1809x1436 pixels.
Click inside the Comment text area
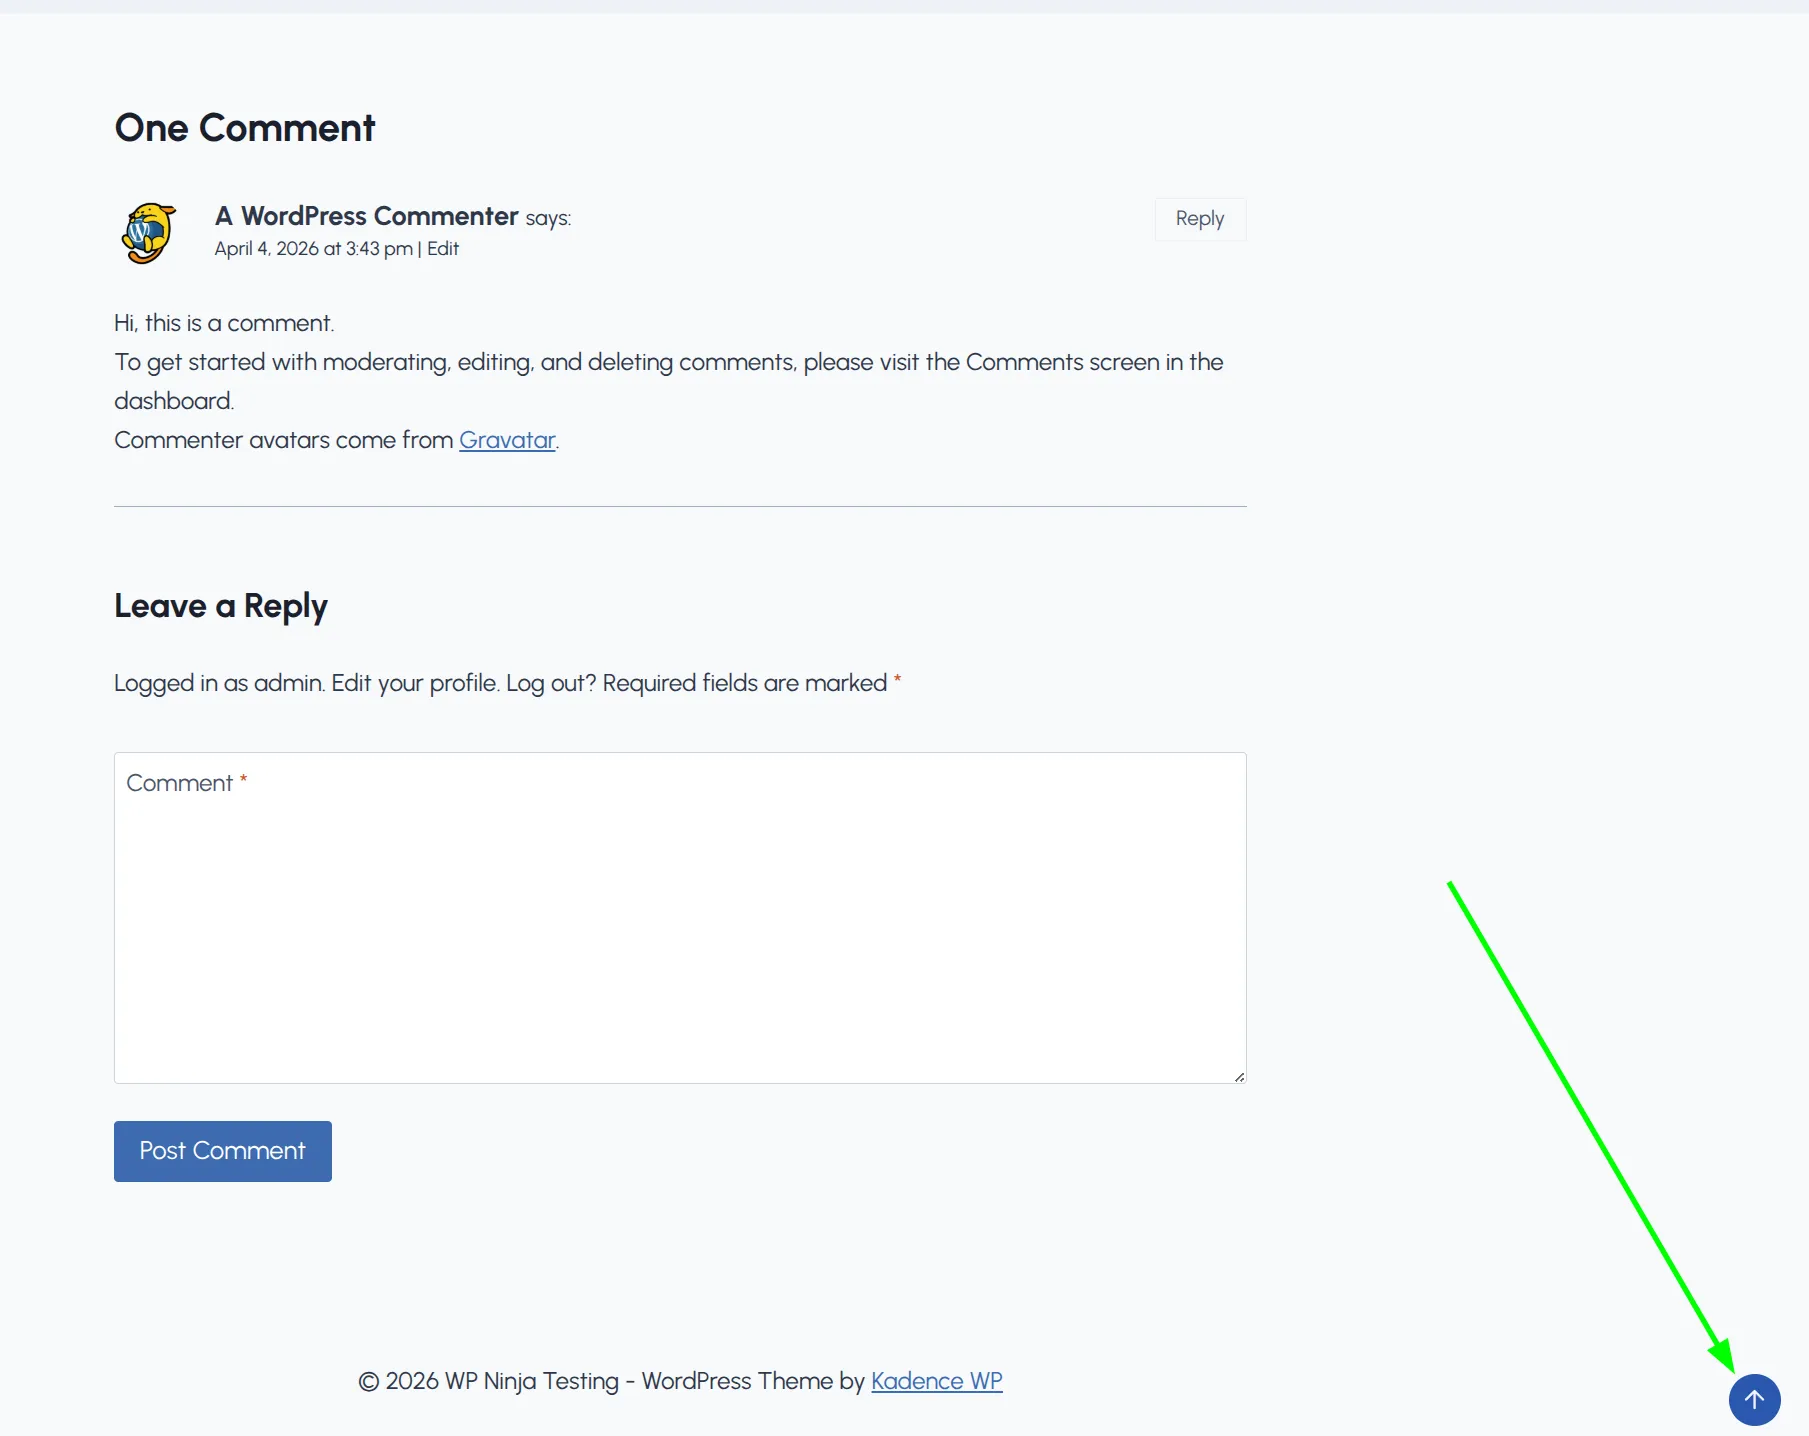pos(680,920)
